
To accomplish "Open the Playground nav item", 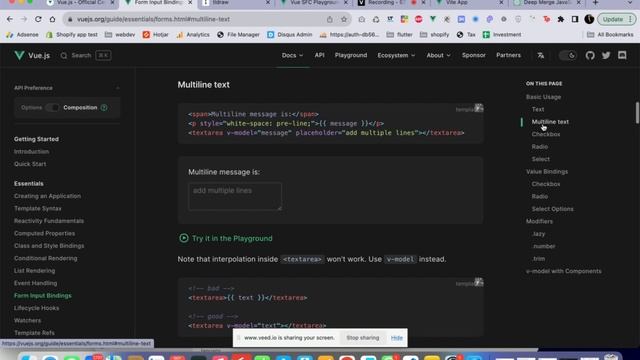I will tap(351, 55).
